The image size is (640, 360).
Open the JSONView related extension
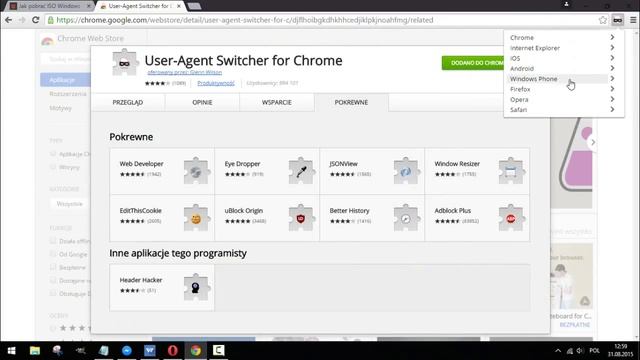tap(372, 171)
